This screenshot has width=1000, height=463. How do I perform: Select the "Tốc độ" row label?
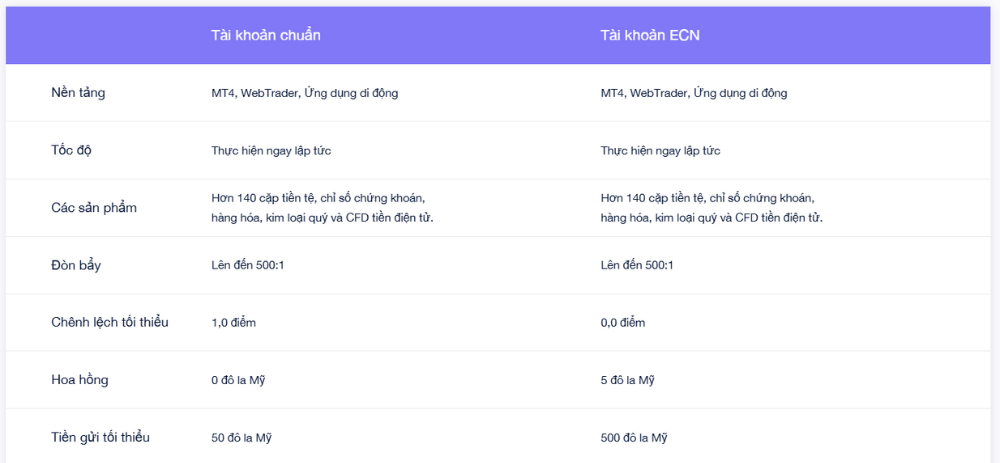point(72,150)
